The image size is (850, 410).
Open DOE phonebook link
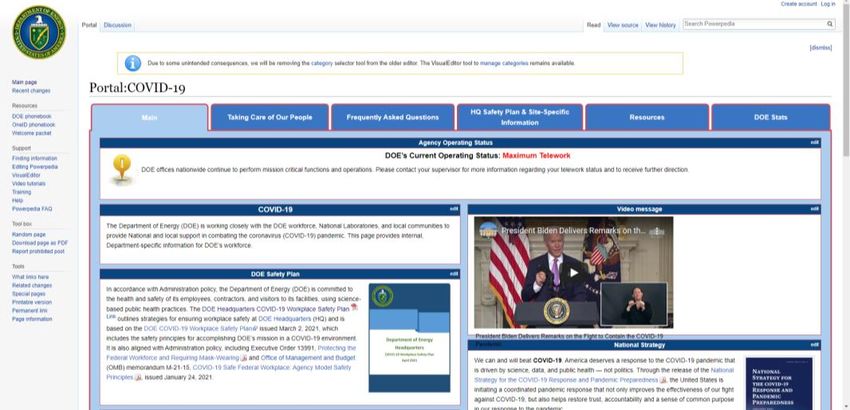tap(31, 117)
